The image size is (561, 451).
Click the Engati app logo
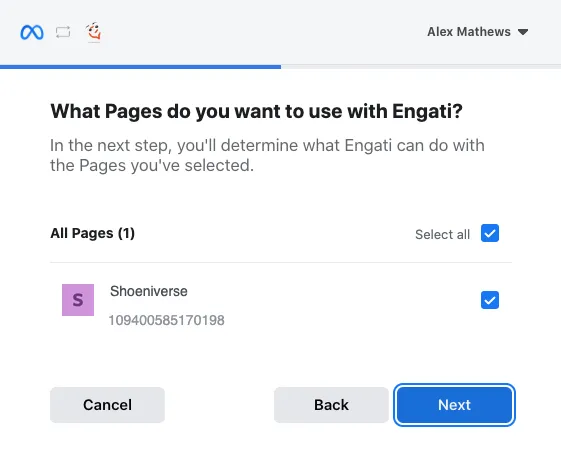tap(94, 32)
